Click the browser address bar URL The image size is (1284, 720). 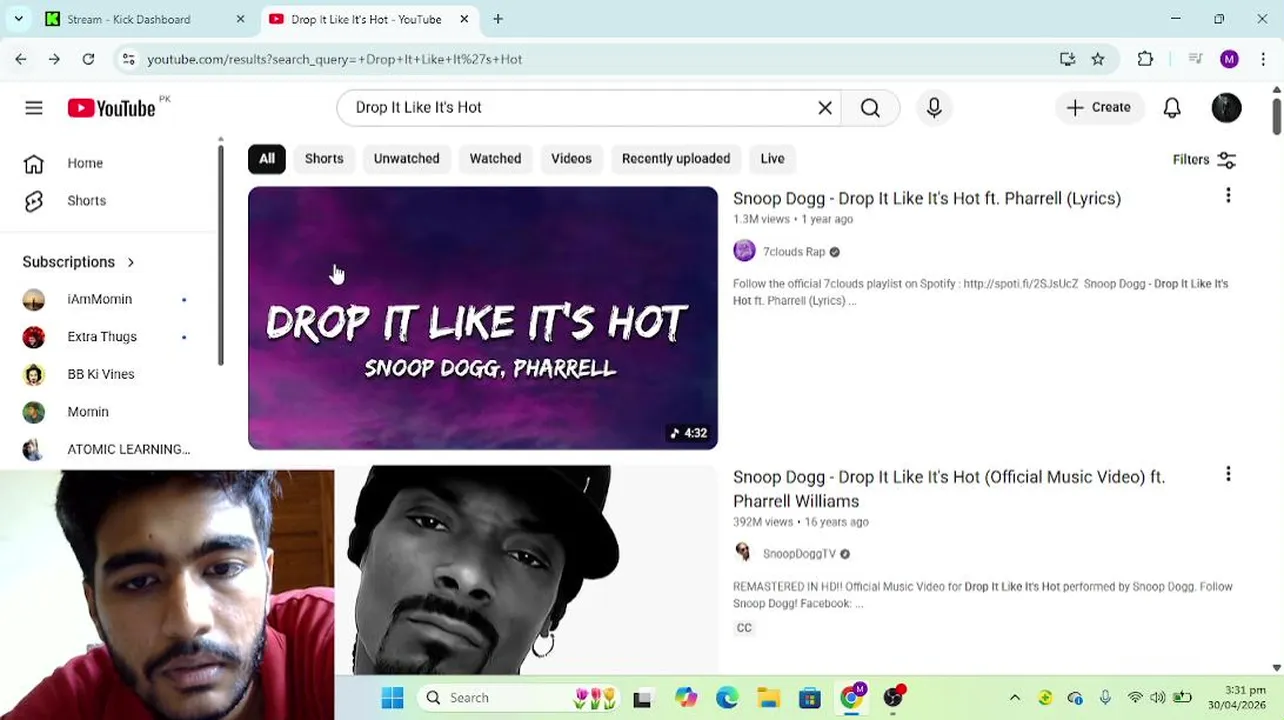[x=335, y=59]
